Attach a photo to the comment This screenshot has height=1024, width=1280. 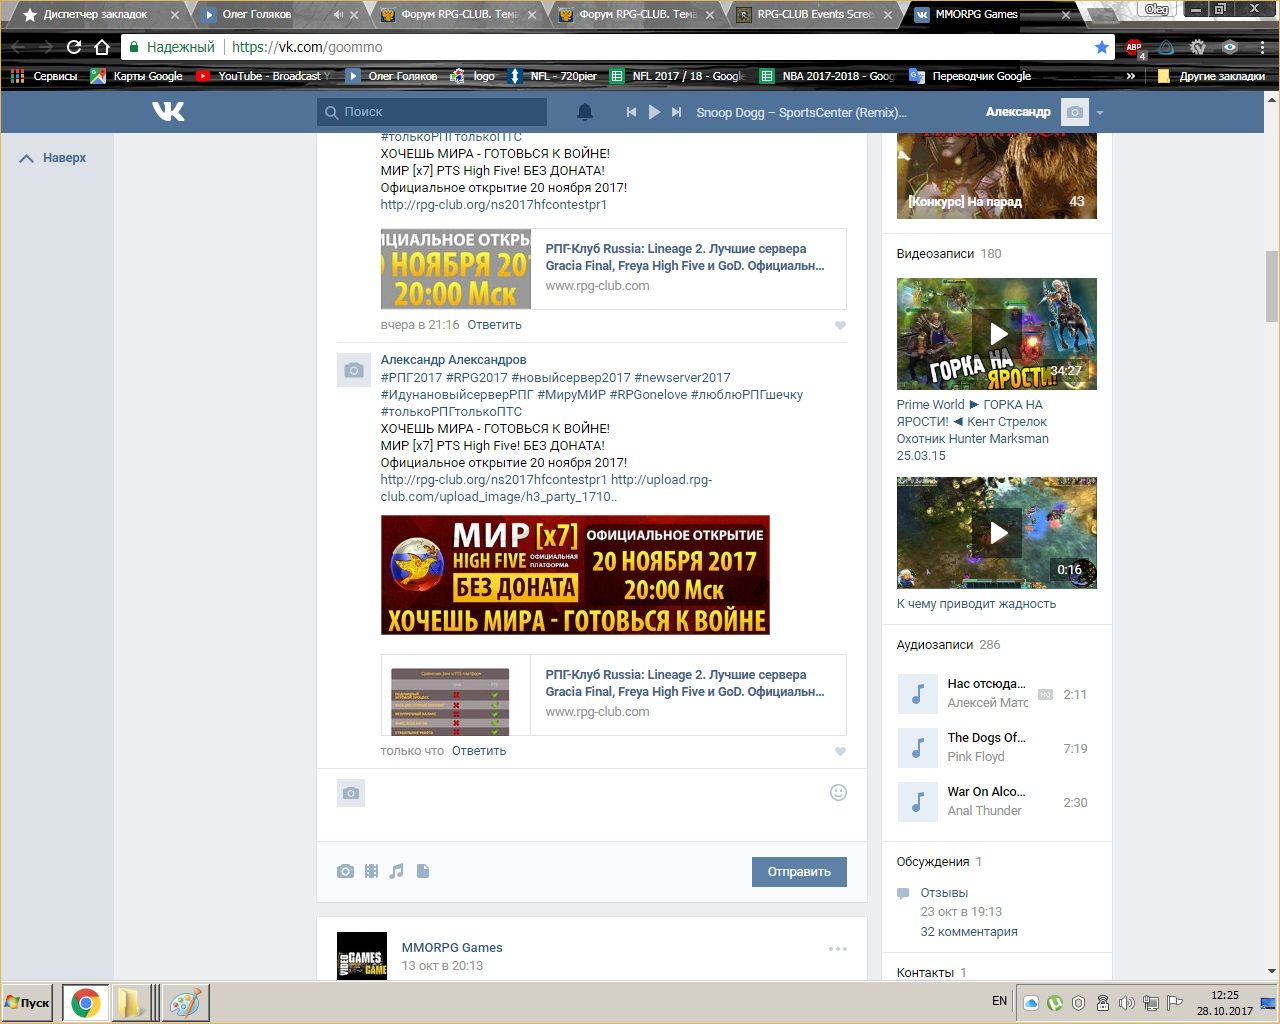(345, 871)
